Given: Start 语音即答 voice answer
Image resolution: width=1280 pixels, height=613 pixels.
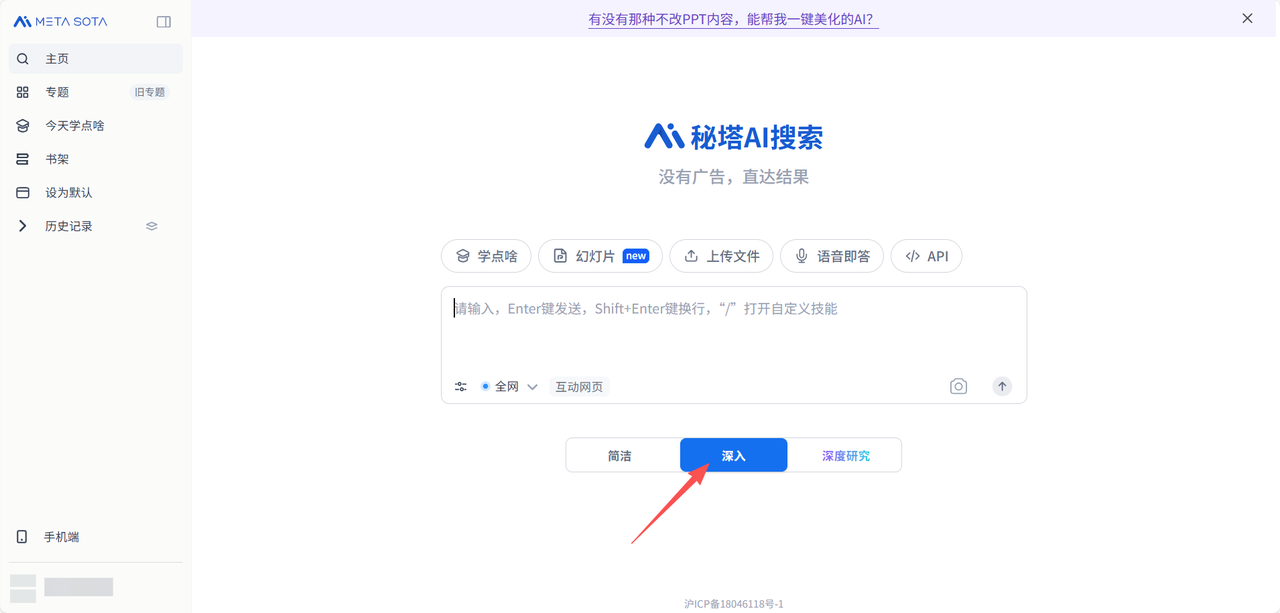Looking at the screenshot, I should [x=832, y=256].
